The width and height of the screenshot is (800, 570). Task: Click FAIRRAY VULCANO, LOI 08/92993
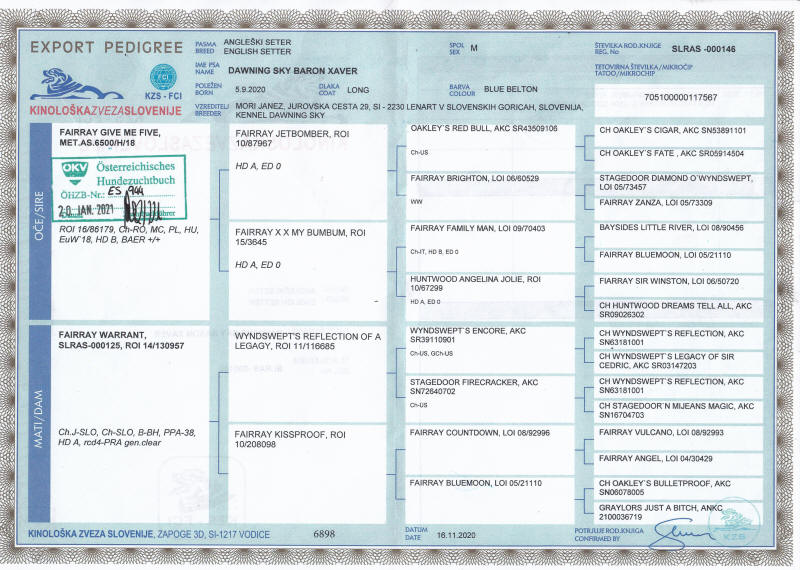pos(661,432)
